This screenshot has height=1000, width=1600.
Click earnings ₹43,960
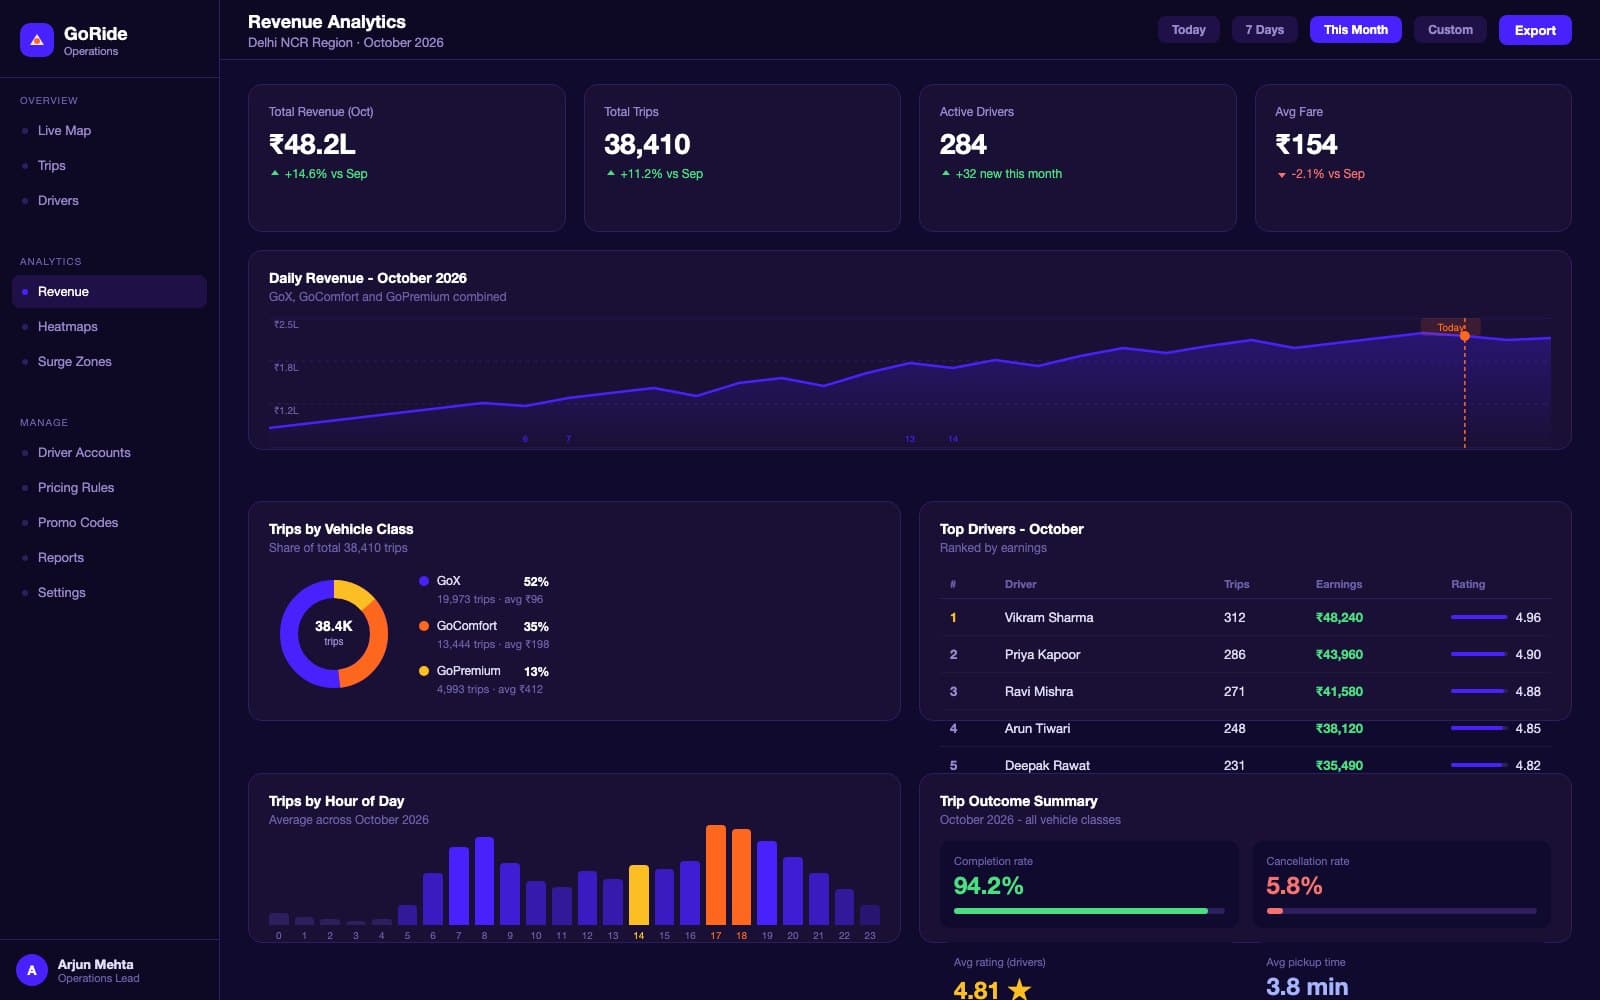click(1339, 655)
